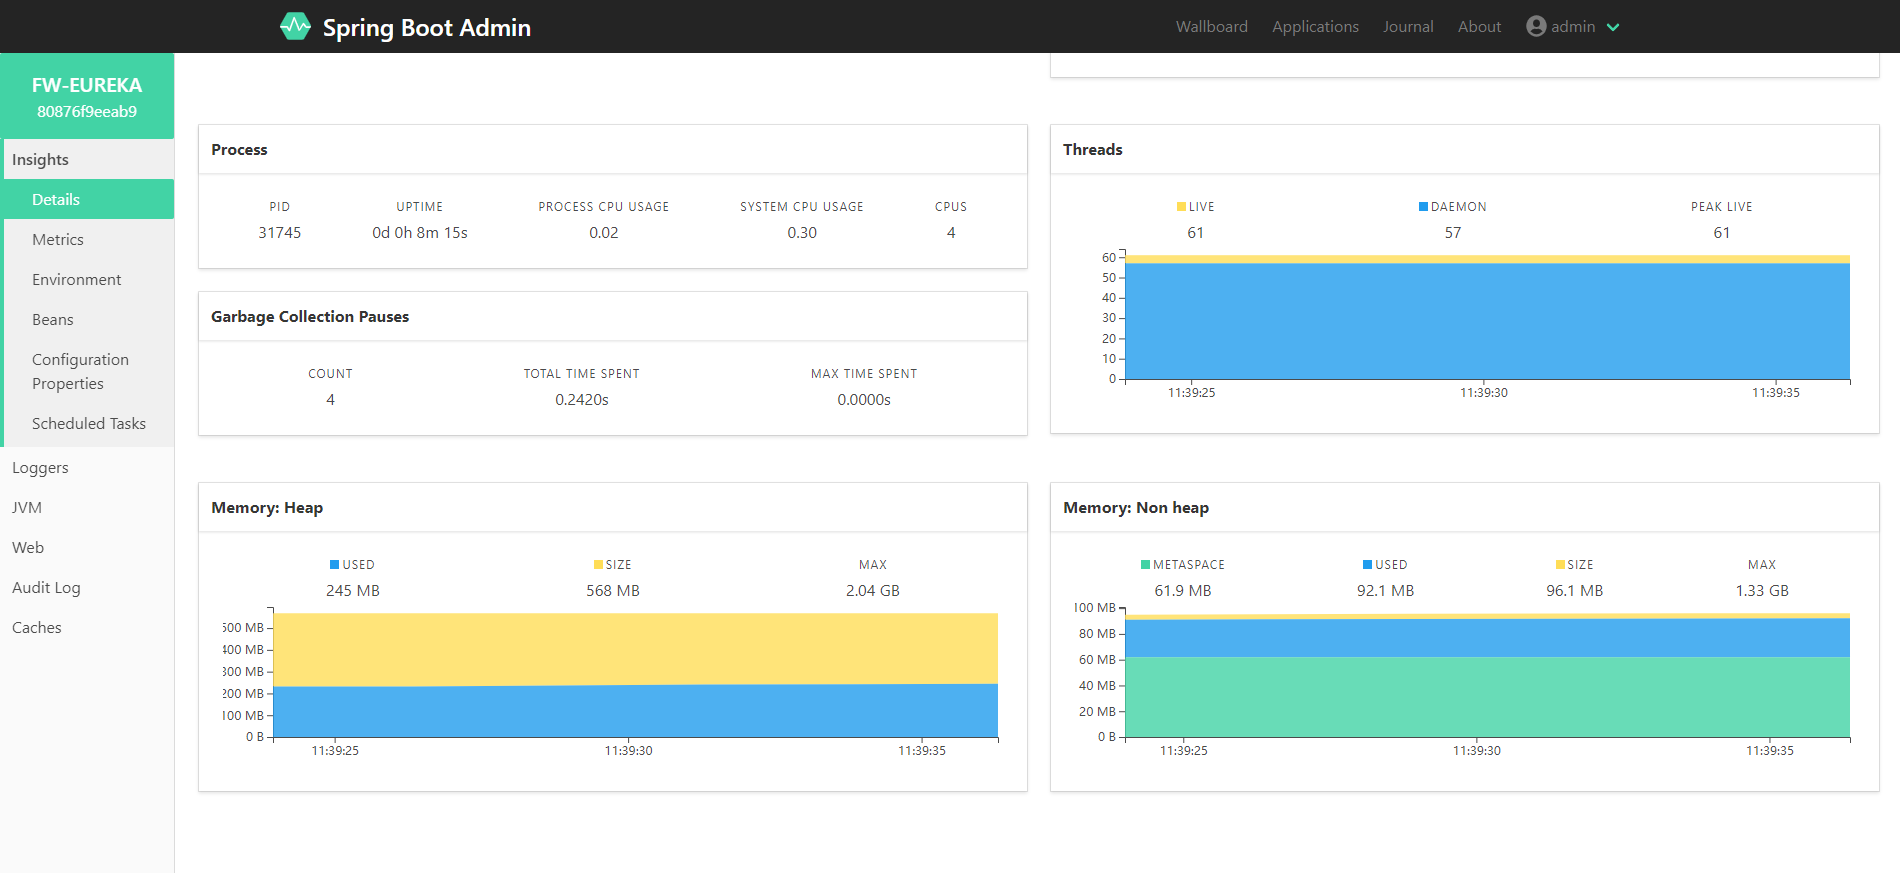Open the Caches section
This screenshot has height=873, width=1900.
[87, 627]
